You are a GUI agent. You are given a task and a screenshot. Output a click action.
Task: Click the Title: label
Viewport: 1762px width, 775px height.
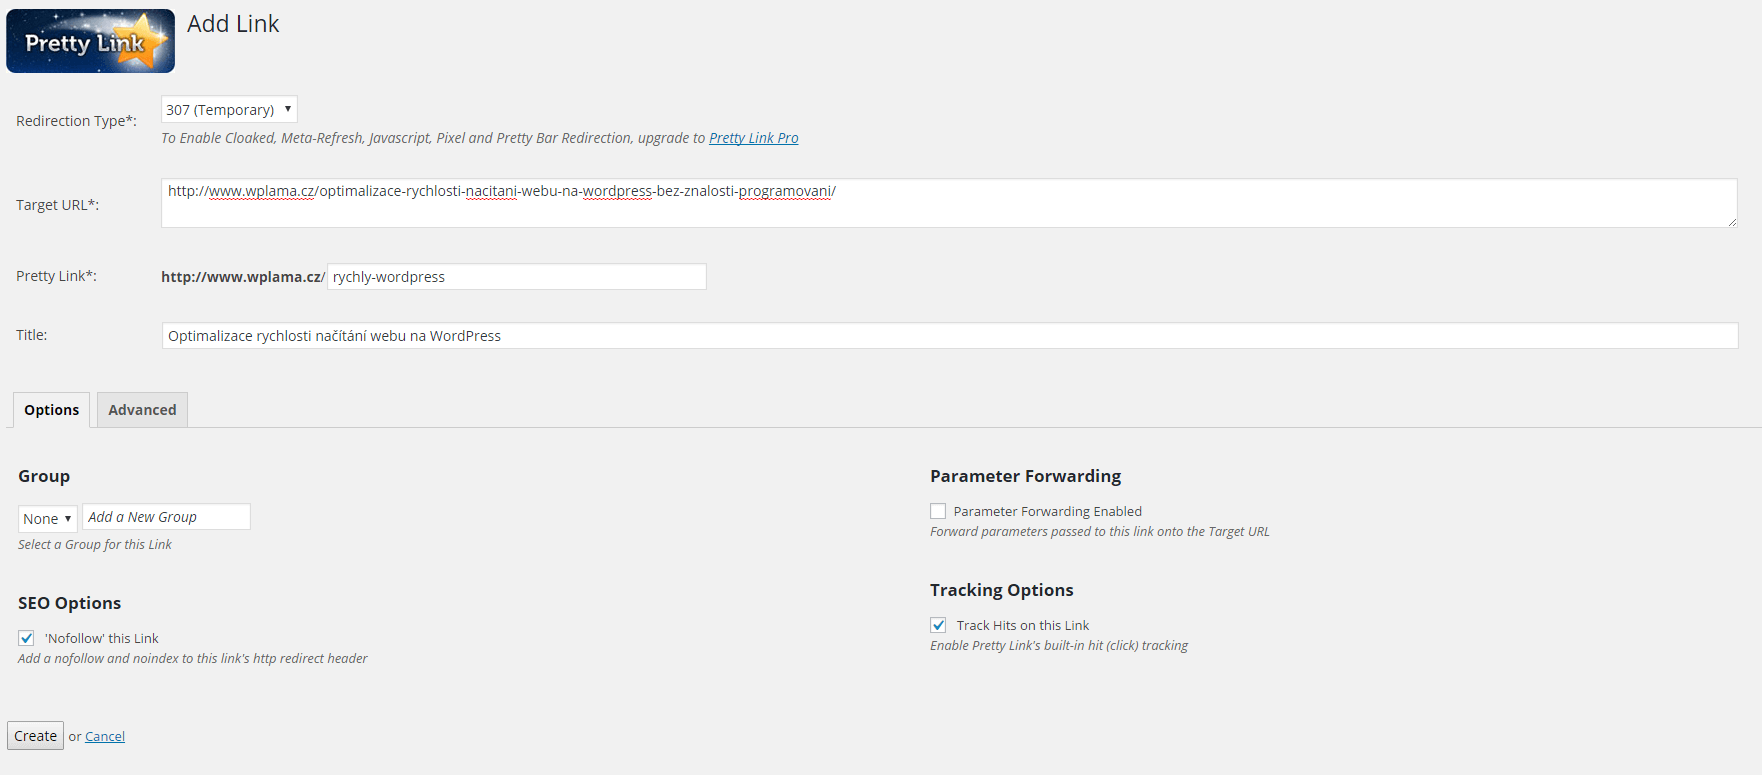(x=32, y=335)
